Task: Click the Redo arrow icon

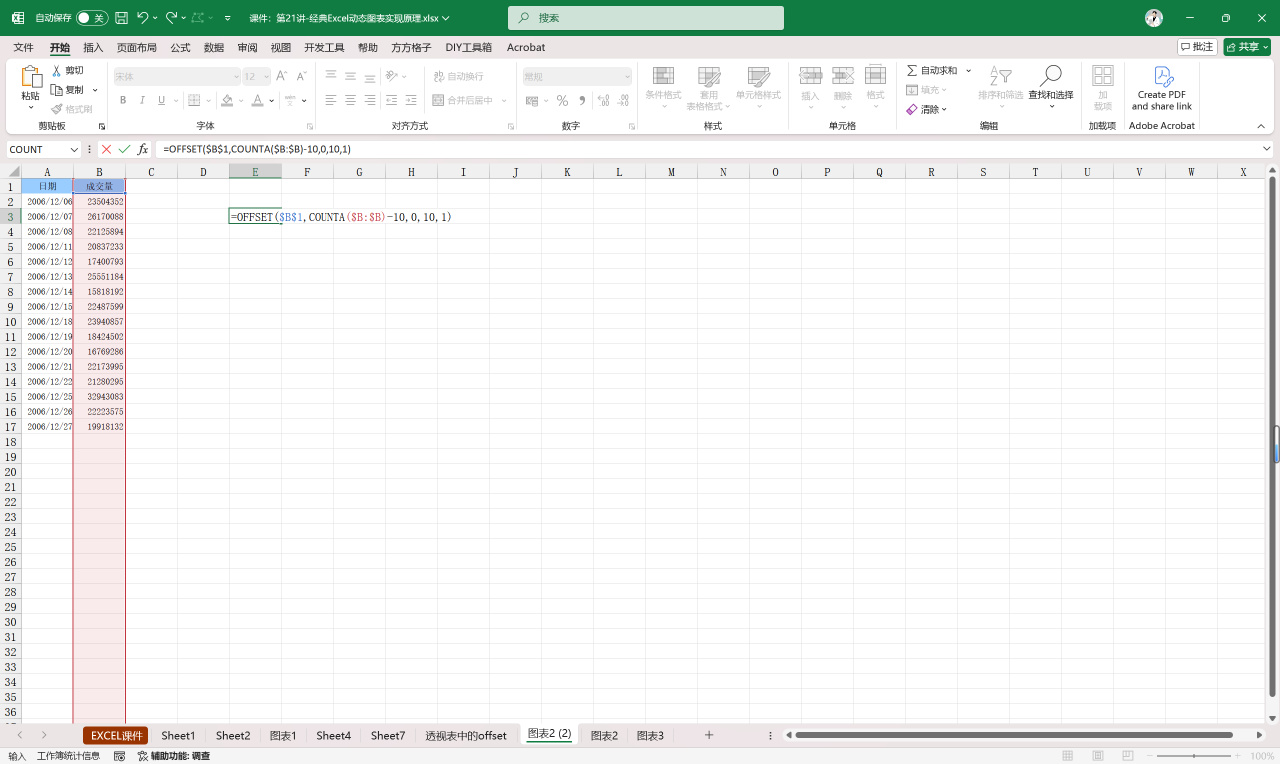Action: pos(172,18)
